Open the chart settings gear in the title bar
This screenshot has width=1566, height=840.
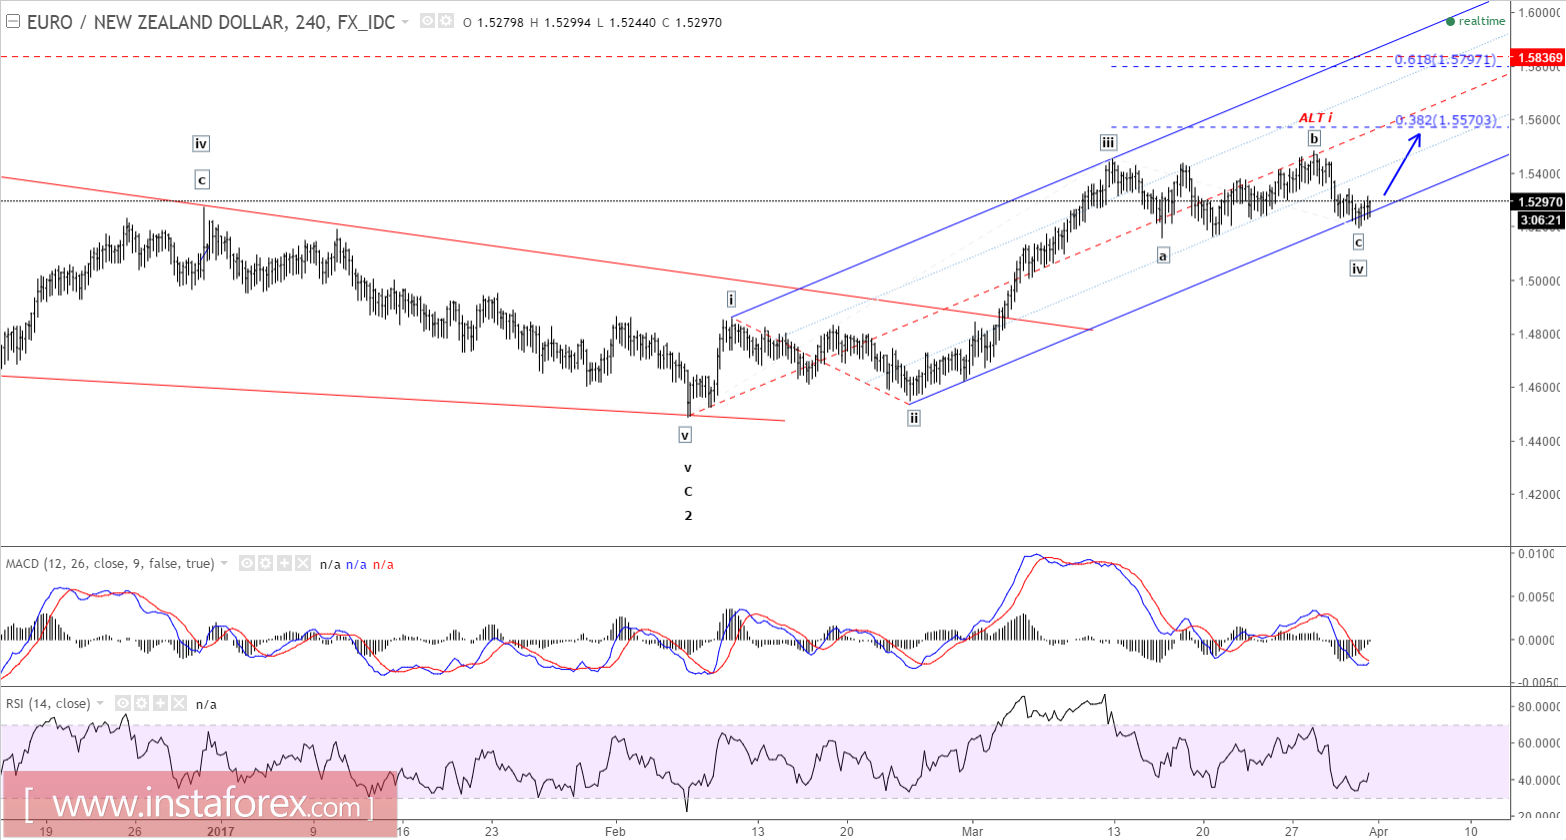click(446, 21)
